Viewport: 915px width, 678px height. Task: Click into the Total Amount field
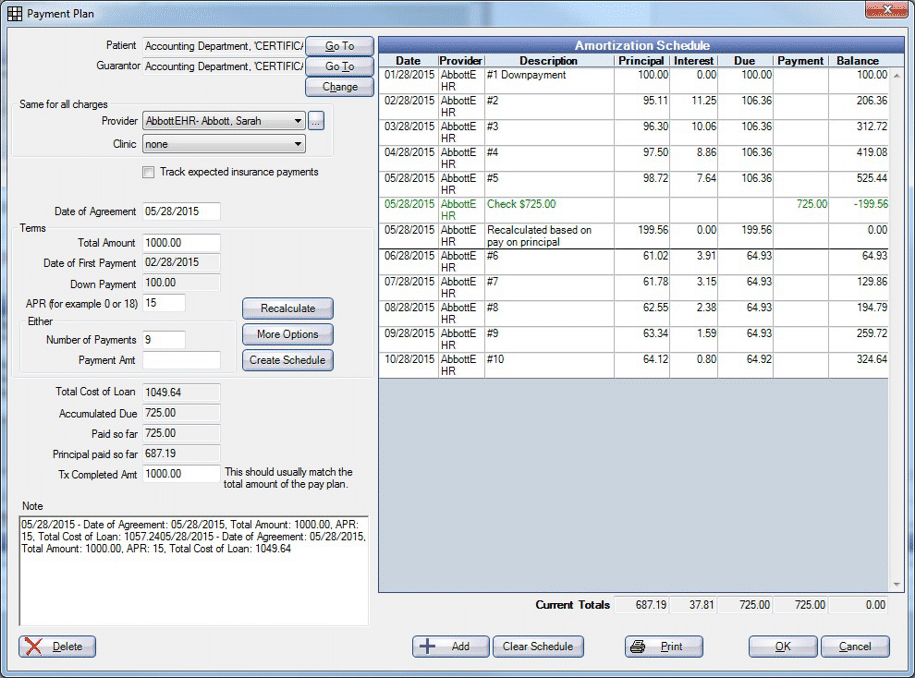182,243
